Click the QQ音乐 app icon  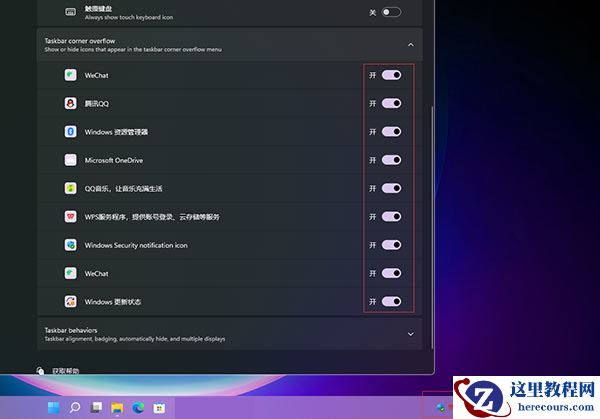[x=70, y=188]
